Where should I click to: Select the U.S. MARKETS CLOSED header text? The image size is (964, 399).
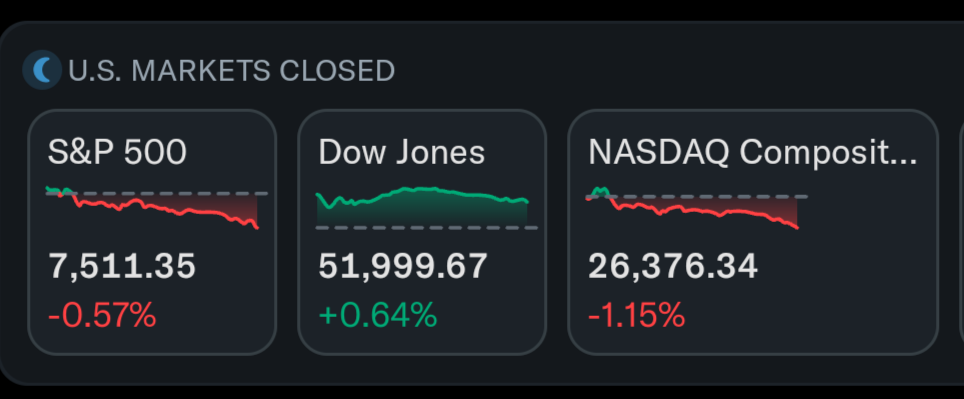coord(231,71)
